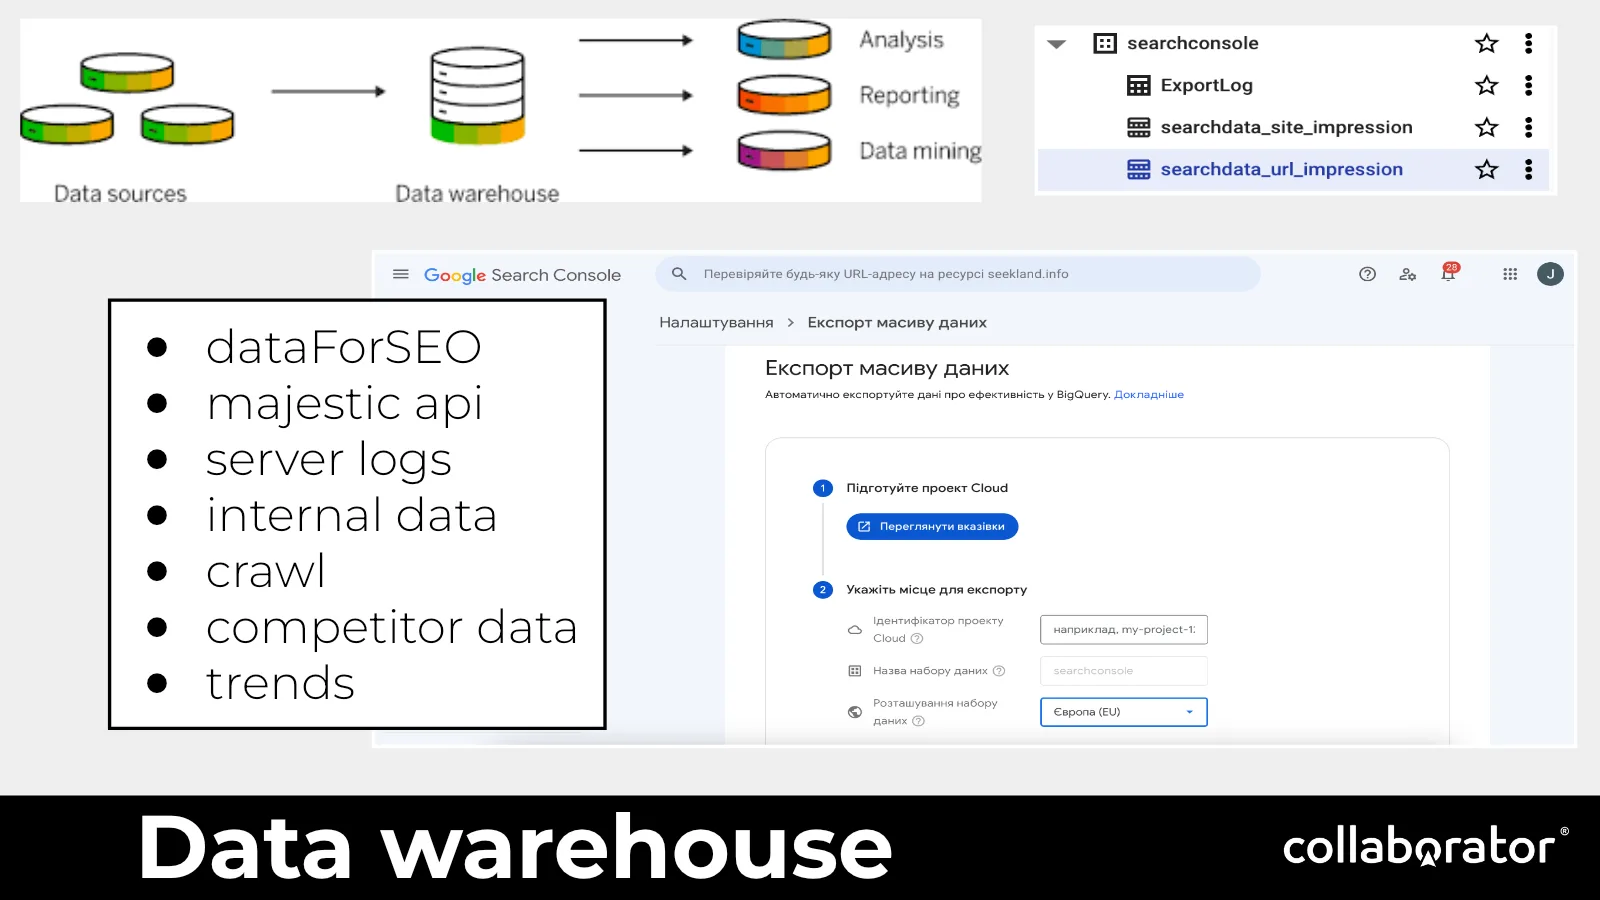Open the Європа (EU) location dropdown
This screenshot has height=900, width=1600.
1124,712
